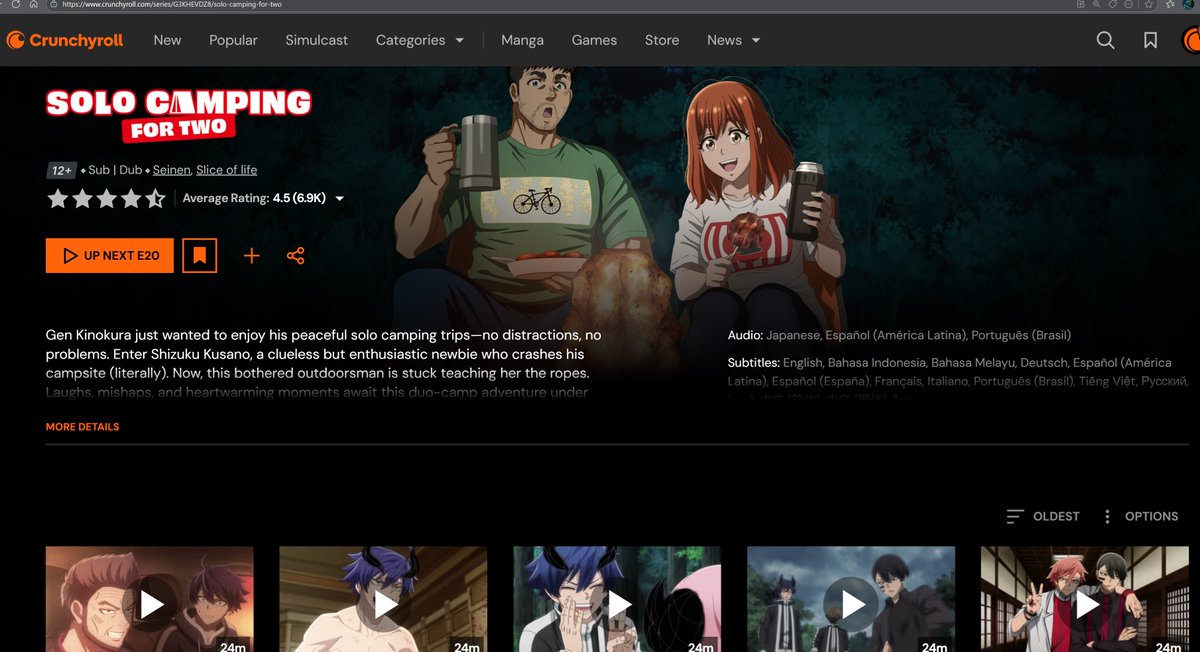The height and width of the screenshot is (652, 1200).
Task: Play the first episode thumbnail
Action: [x=150, y=599]
